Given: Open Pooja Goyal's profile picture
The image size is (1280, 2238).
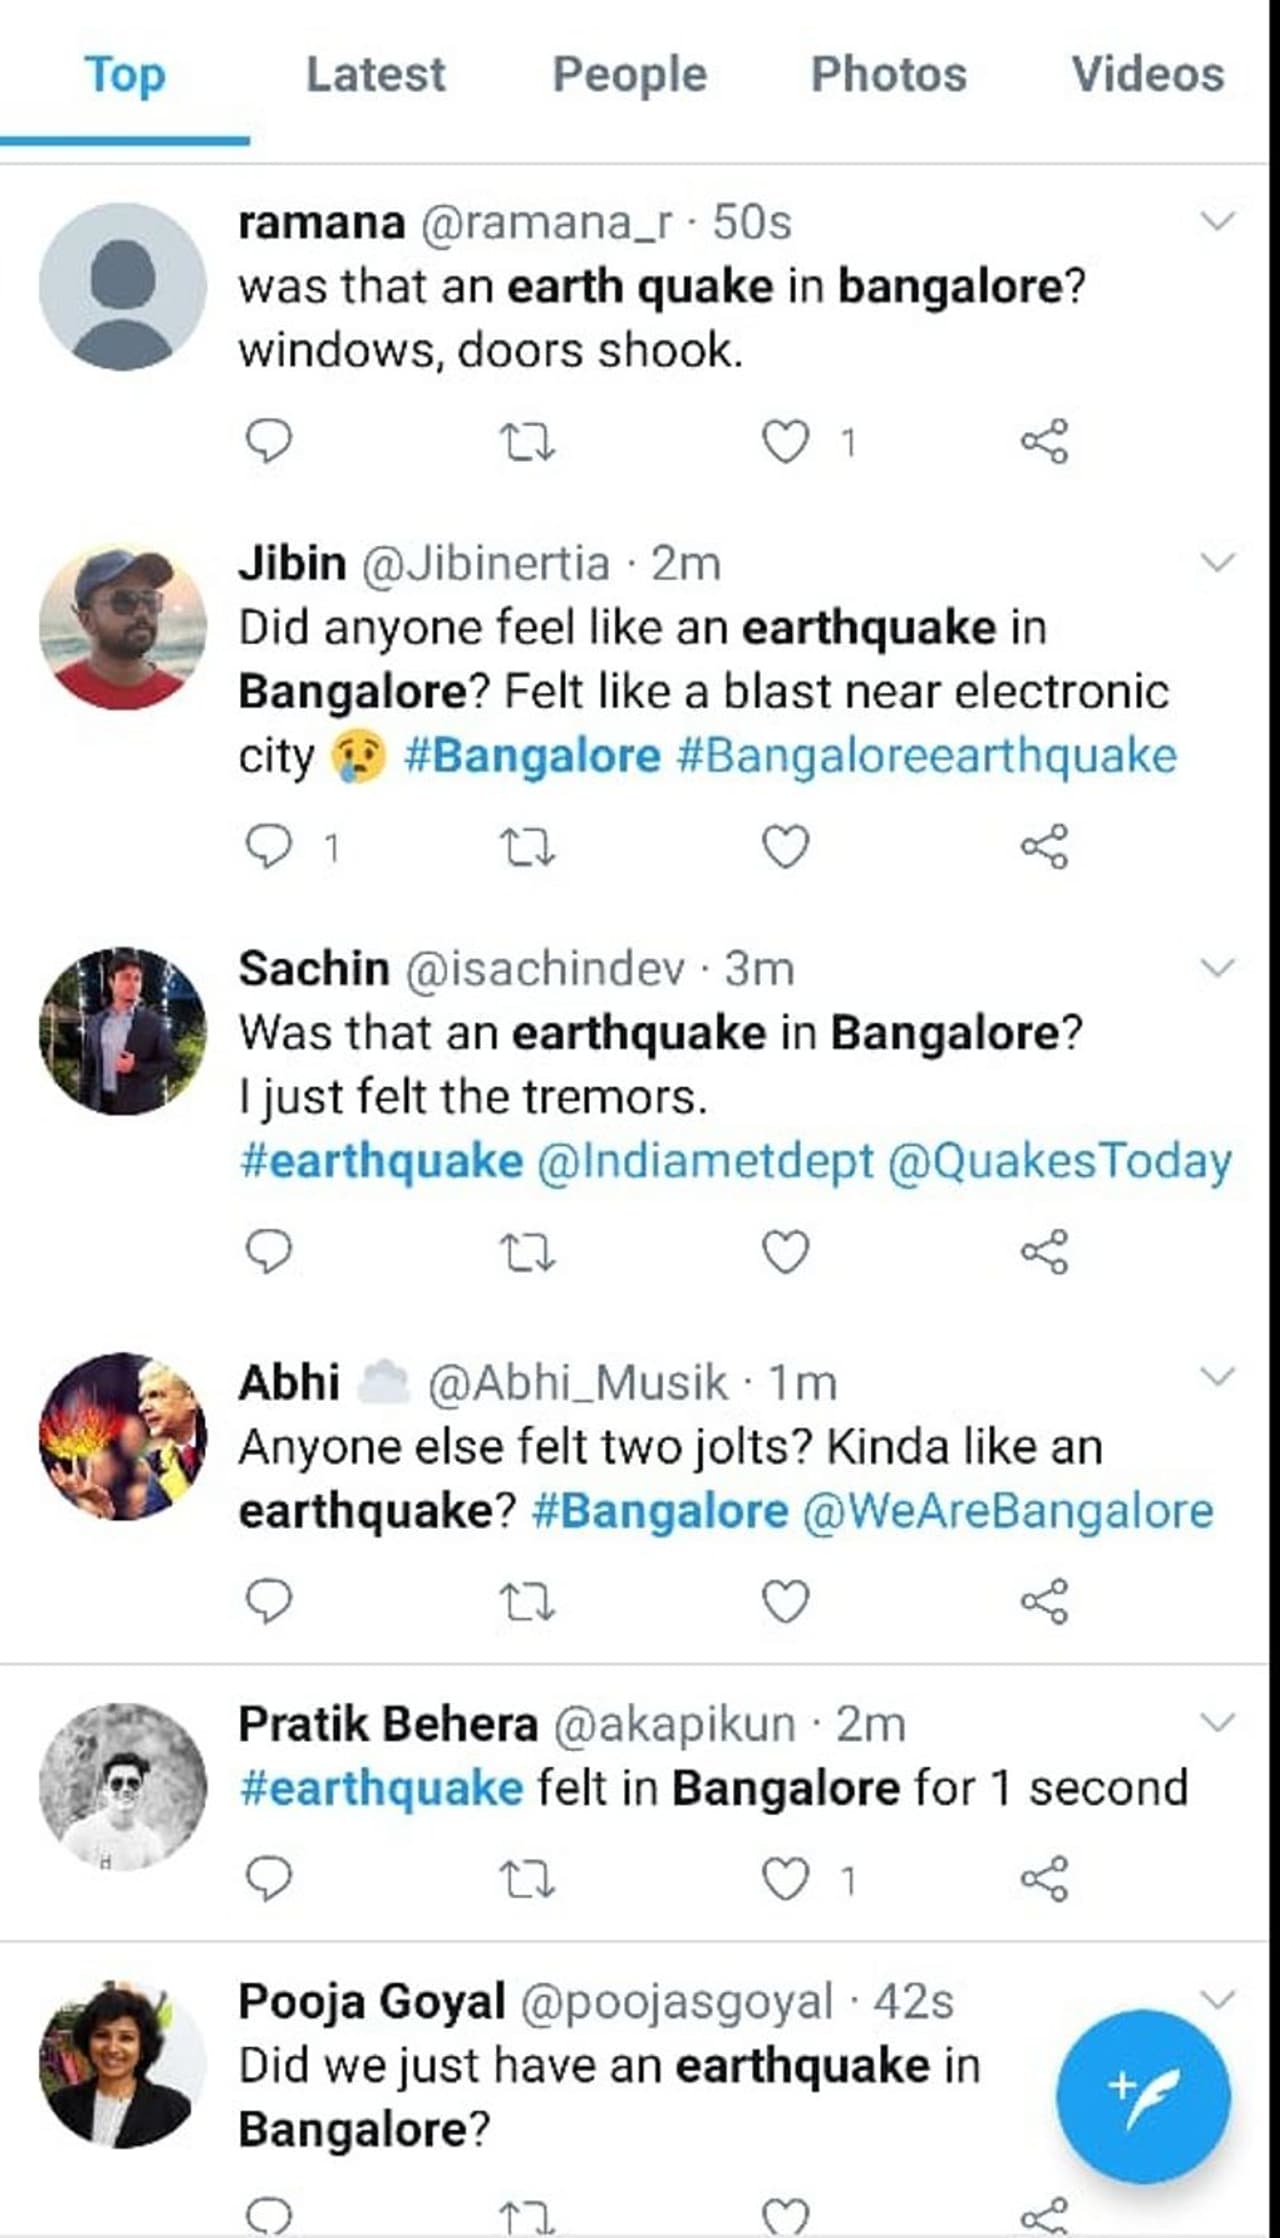Looking at the screenshot, I should click(123, 2064).
